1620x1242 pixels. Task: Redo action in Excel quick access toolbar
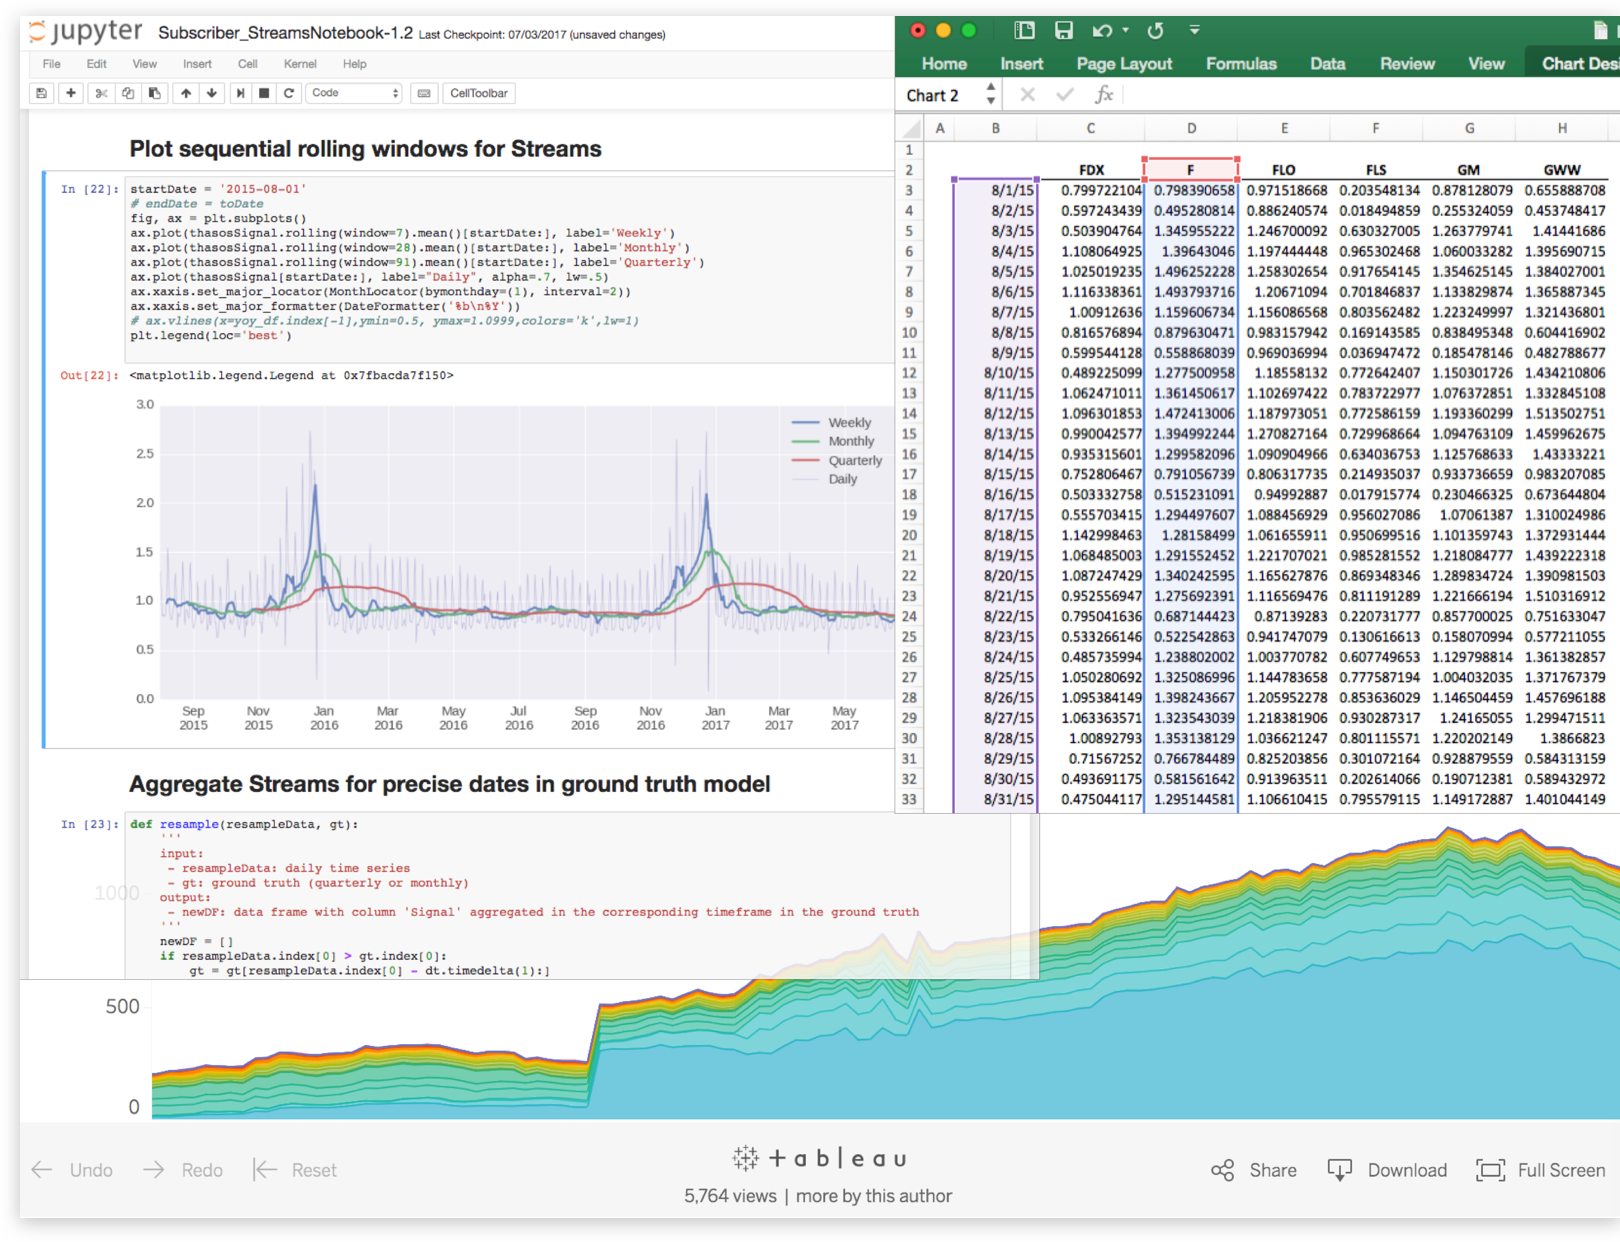pyautogui.click(x=1155, y=30)
